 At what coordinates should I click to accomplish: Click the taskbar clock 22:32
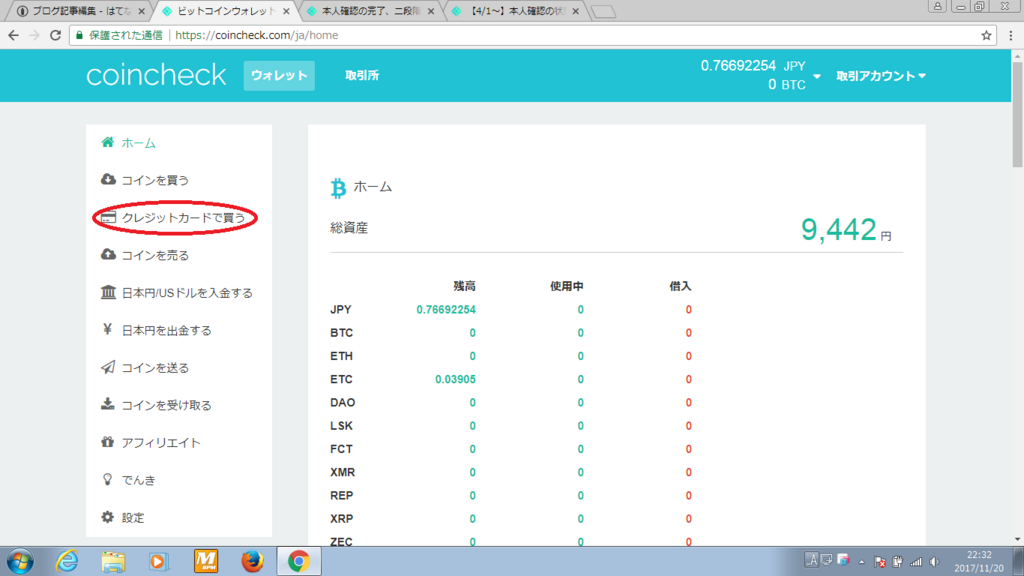(978, 555)
